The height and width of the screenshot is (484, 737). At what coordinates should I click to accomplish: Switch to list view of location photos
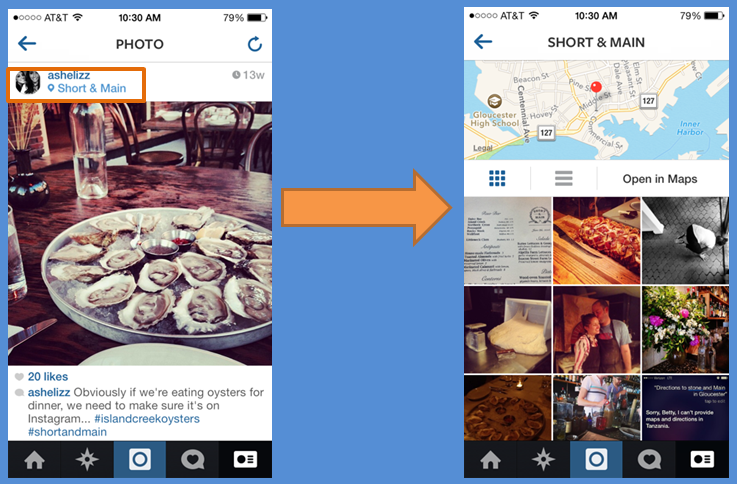564,179
